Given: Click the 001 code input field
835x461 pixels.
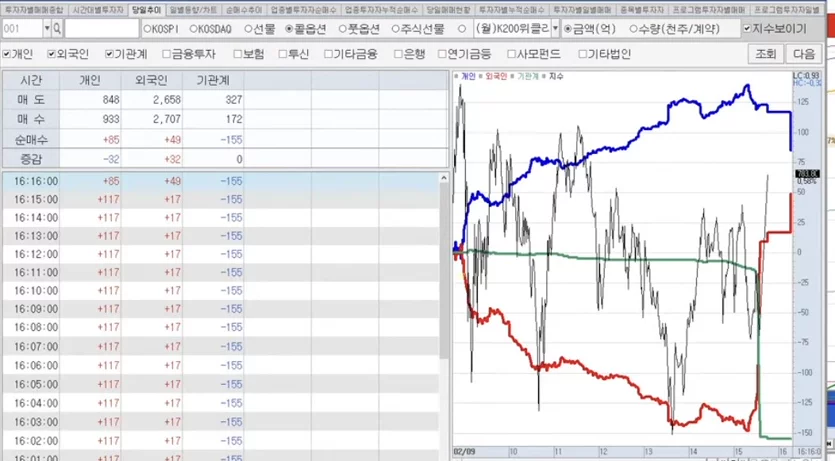Looking at the screenshot, I should [x=22, y=29].
